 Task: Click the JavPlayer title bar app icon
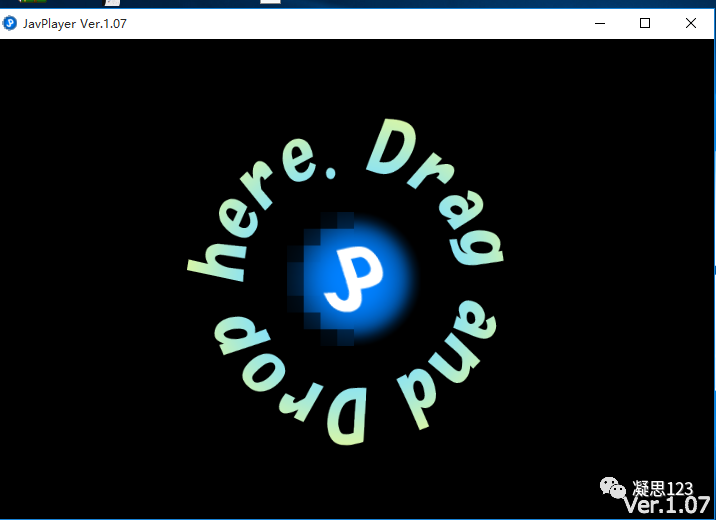[10, 23]
